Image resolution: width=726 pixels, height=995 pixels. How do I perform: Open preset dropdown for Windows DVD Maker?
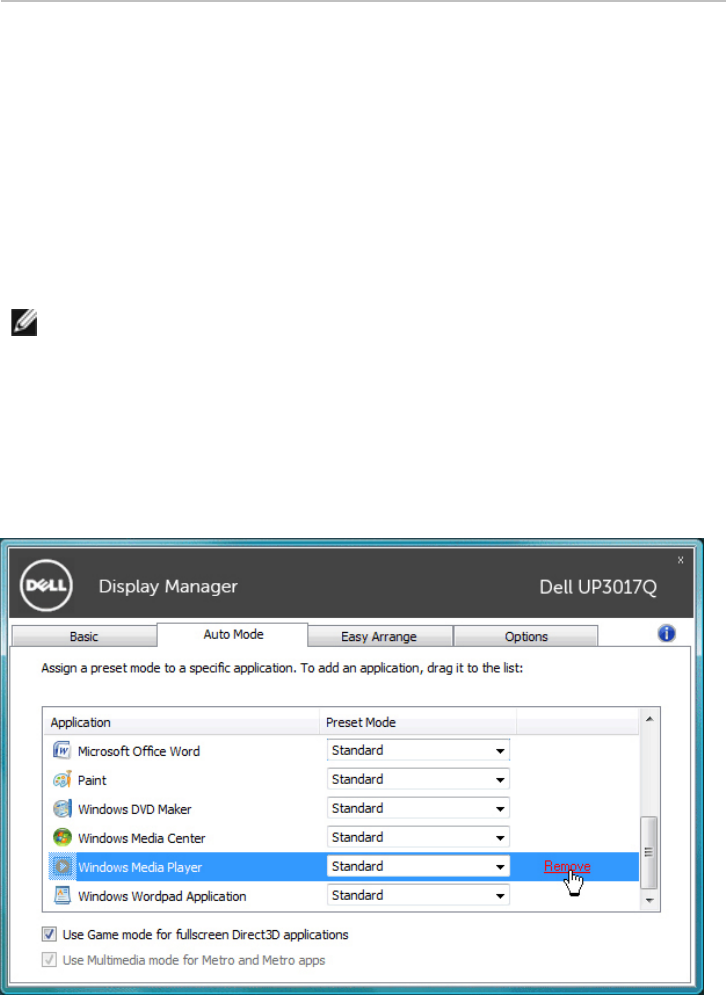[418, 808]
